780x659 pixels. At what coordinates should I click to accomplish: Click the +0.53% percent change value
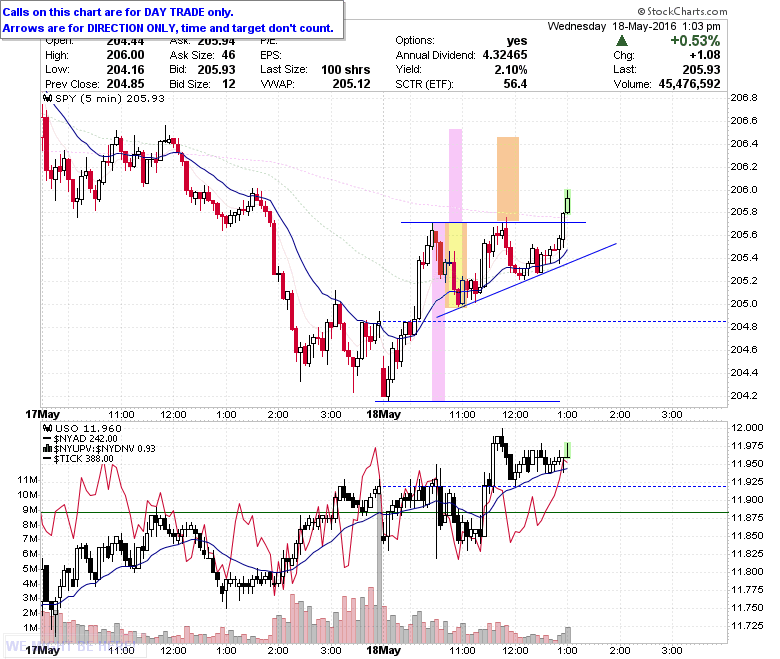click(695, 41)
